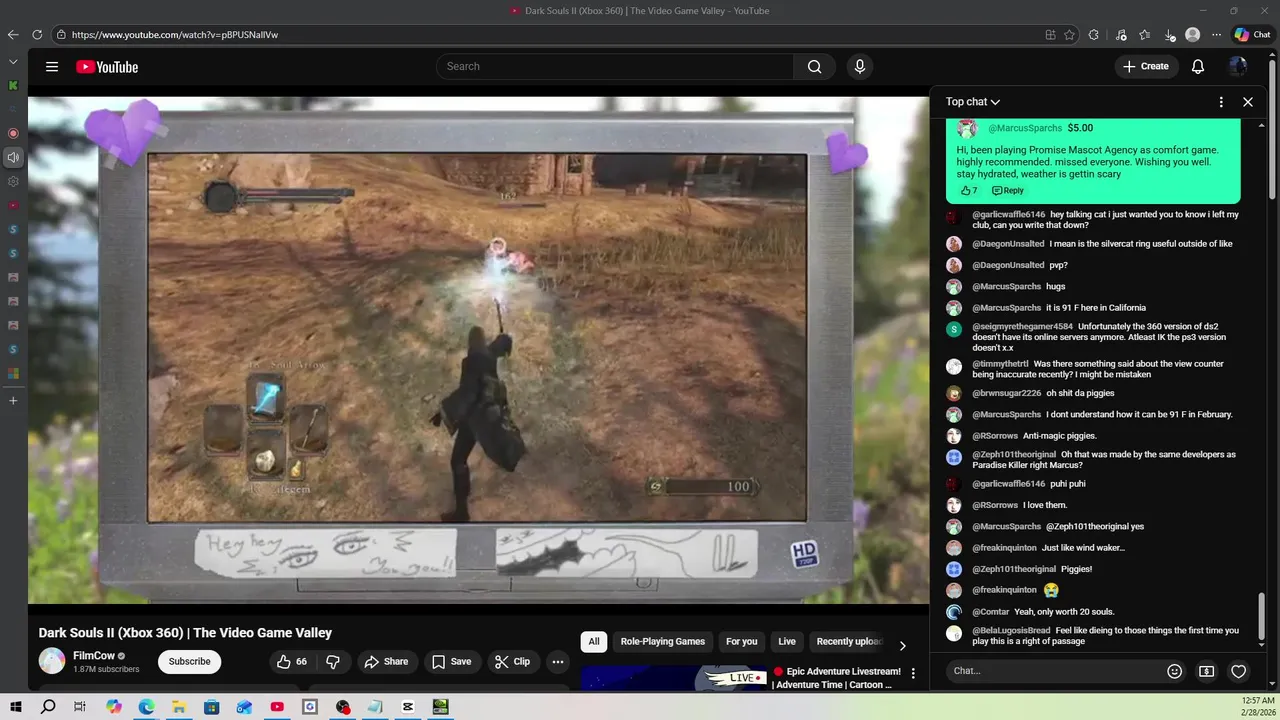Open options for Epic Adventure Livestream video
The width and height of the screenshot is (1280, 720).
(x=913, y=674)
